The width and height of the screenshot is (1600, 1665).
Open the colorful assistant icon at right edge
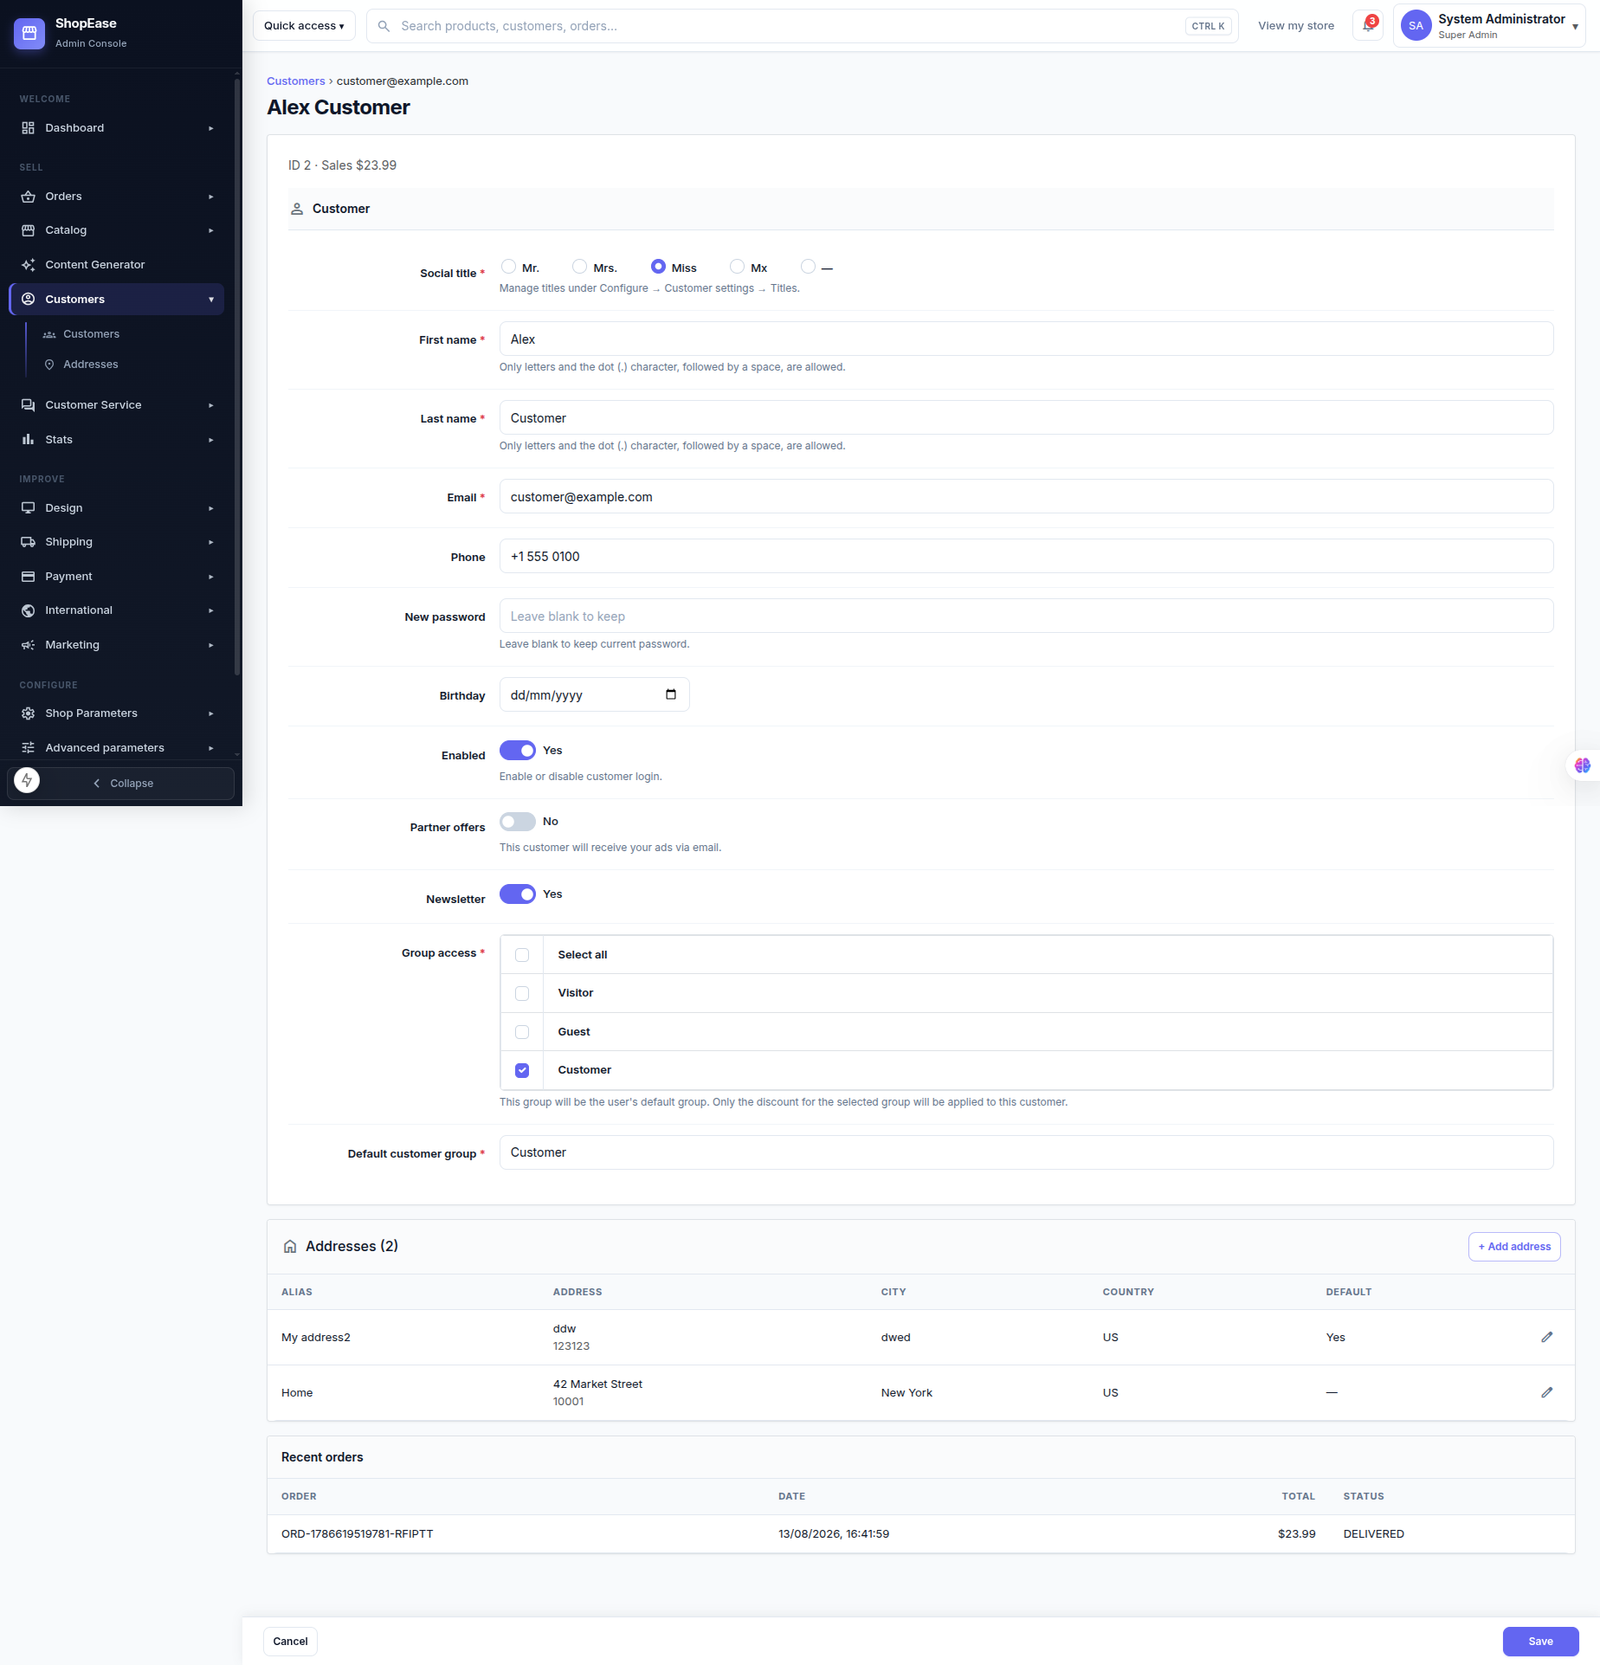pos(1582,765)
